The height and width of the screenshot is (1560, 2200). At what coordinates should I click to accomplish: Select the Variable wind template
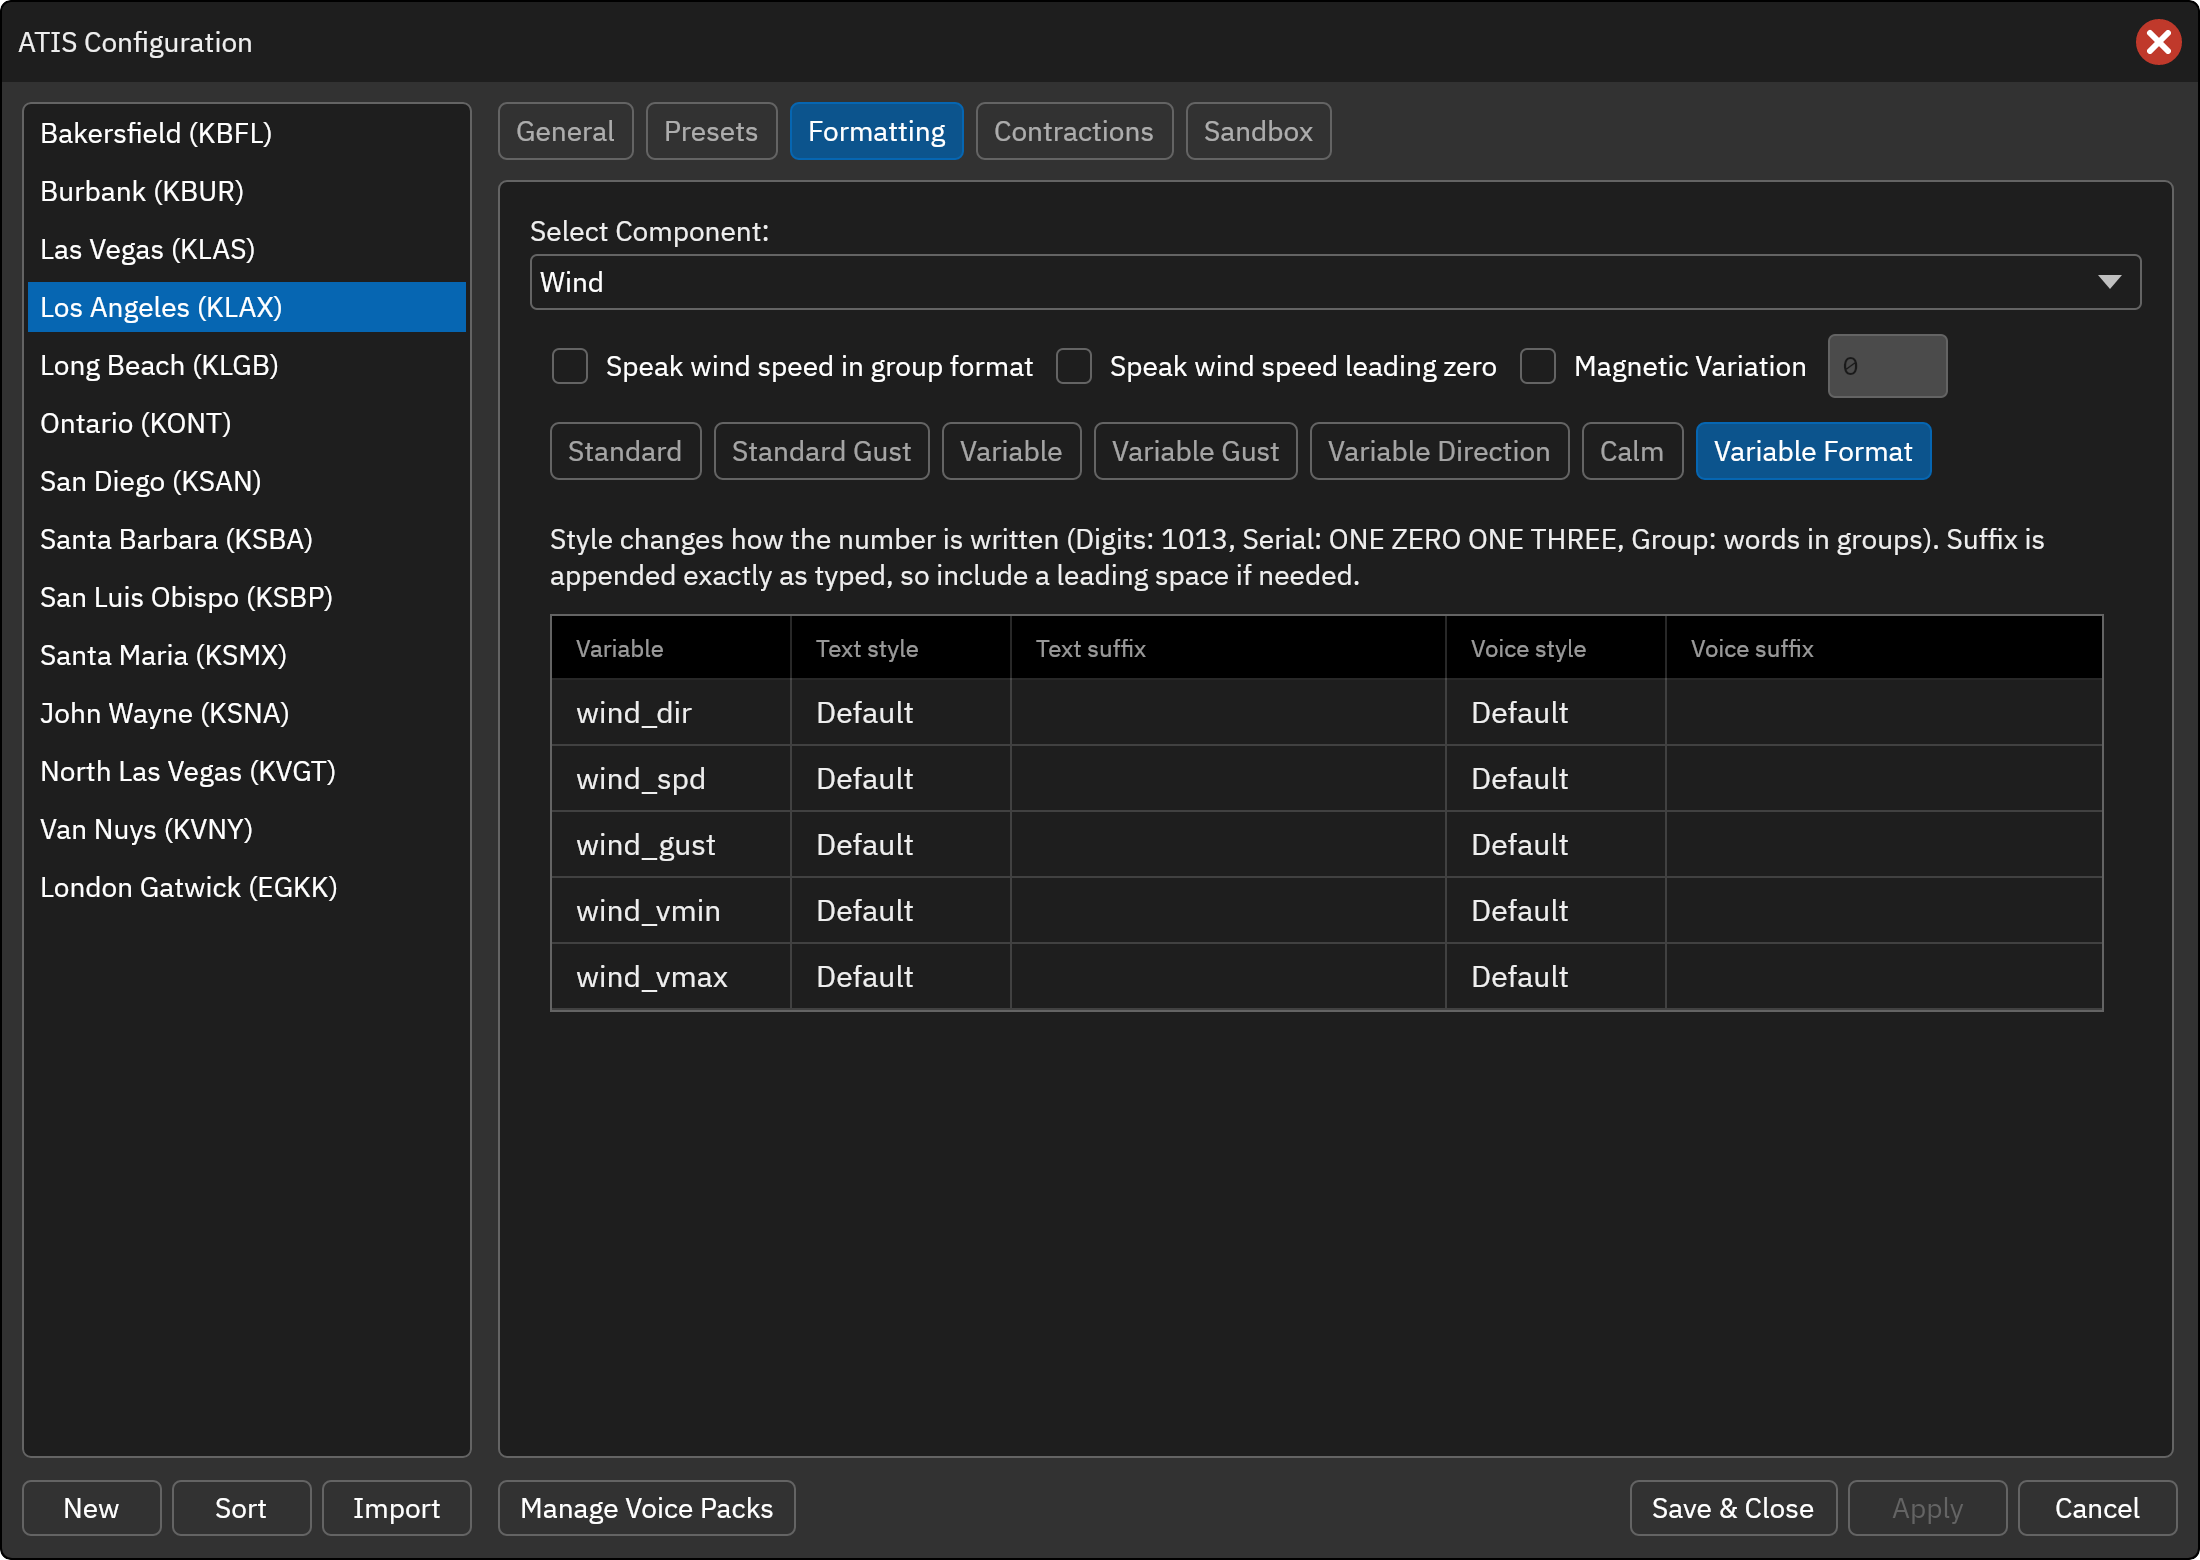click(x=1011, y=451)
